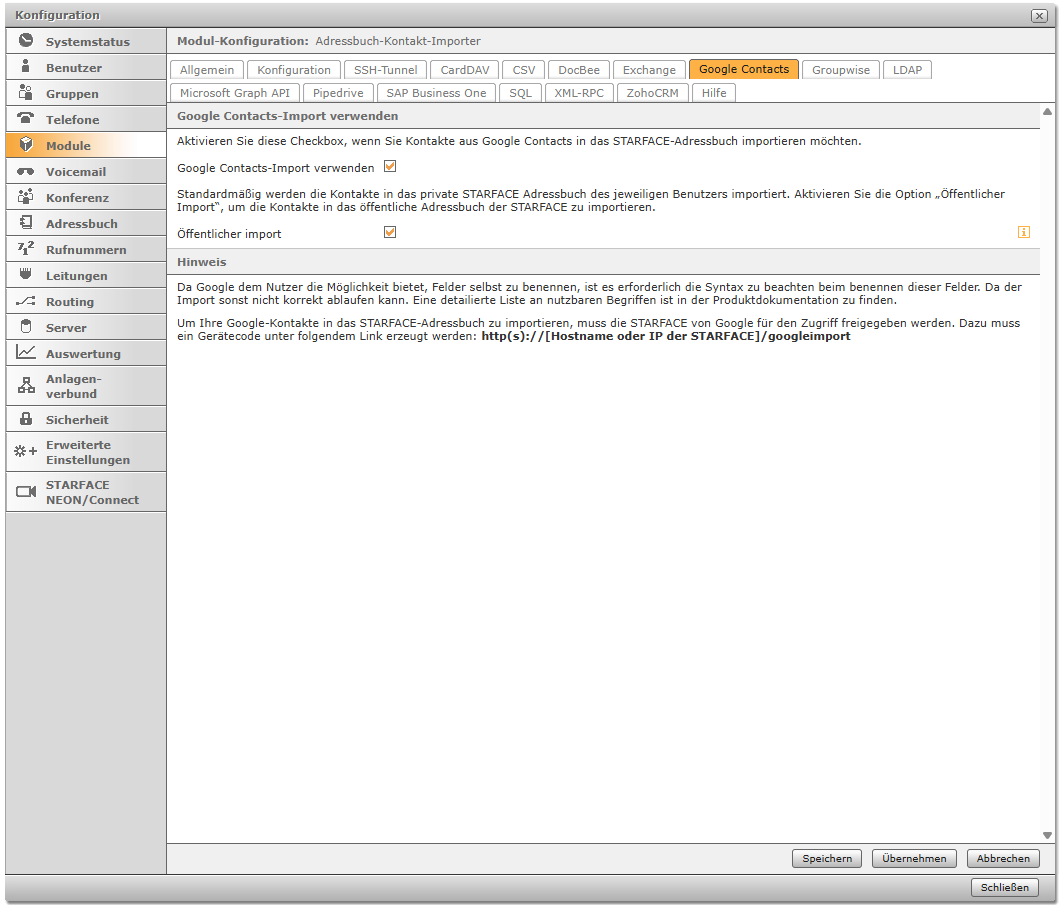Open the Microsoft Graph API tab
The height and width of the screenshot is (910, 1064).
[x=234, y=93]
